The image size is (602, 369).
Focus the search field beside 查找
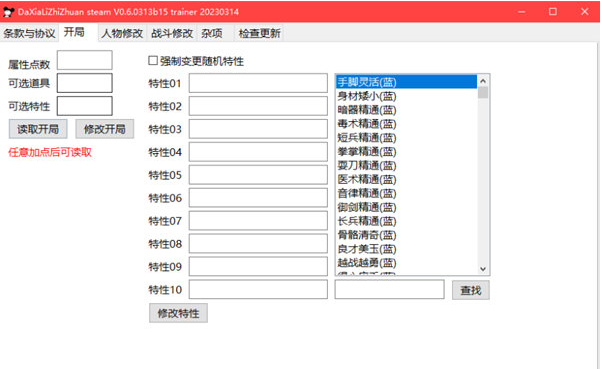point(389,290)
